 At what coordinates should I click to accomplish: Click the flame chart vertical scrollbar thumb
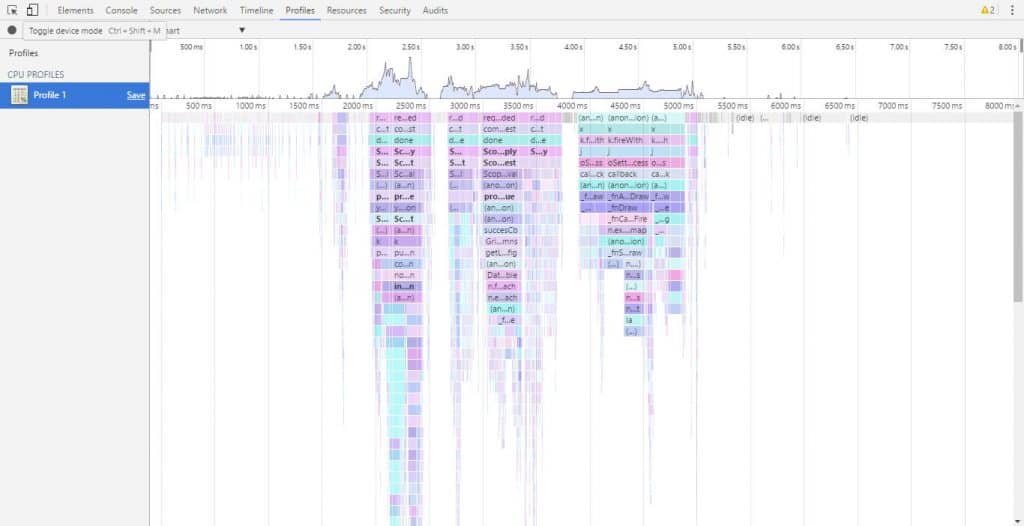click(1019, 206)
